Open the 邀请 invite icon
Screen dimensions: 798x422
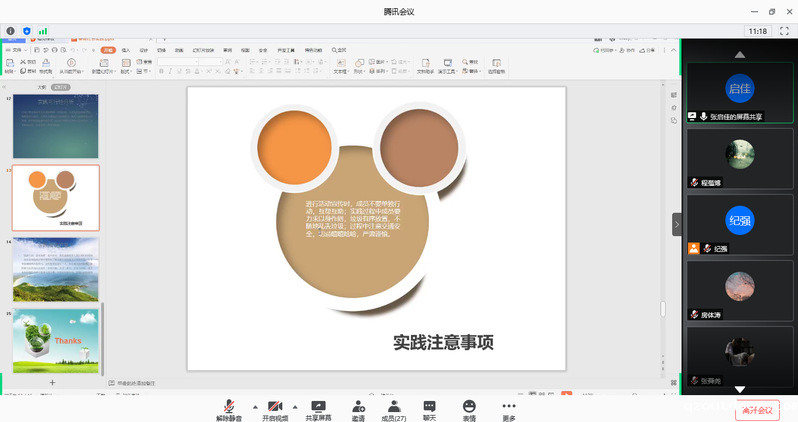coord(358,406)
